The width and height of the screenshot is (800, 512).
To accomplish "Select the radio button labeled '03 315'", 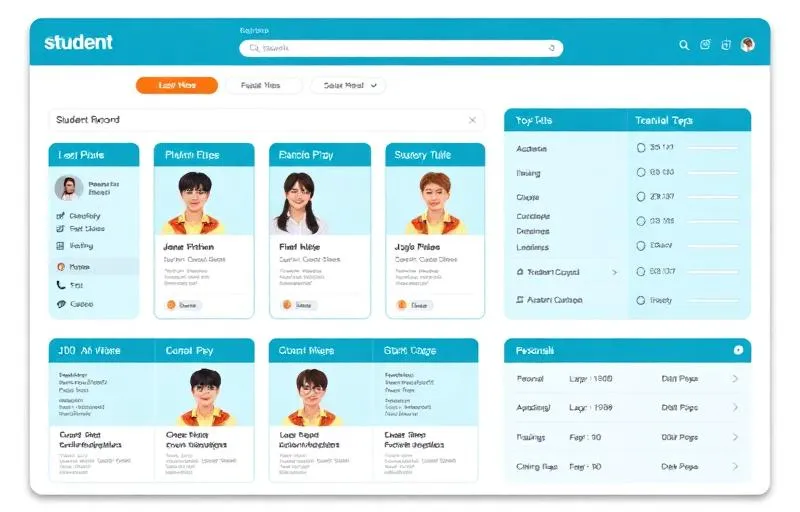I will click(641, 221).
